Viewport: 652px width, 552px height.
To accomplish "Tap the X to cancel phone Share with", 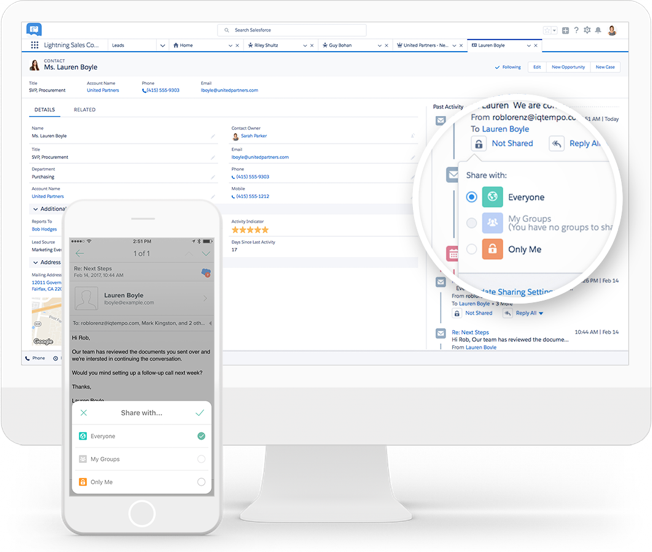I will coord(84,413).
